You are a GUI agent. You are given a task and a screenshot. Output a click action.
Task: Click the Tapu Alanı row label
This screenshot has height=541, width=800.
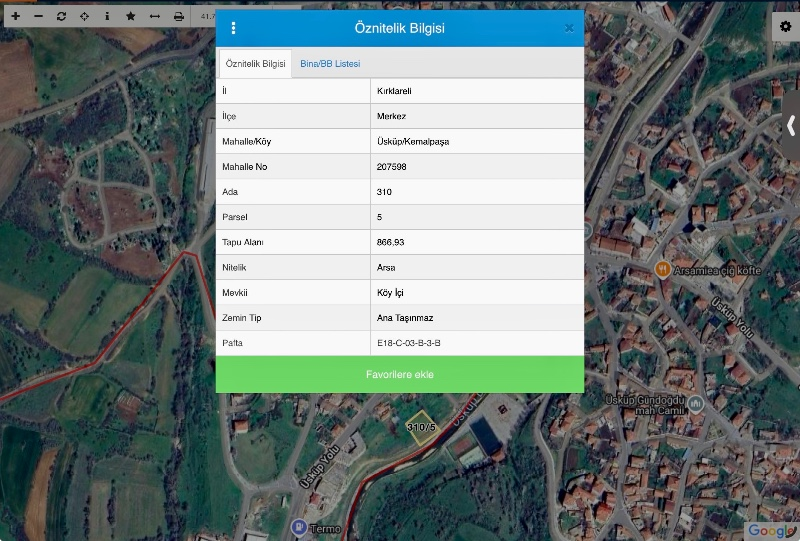click(242, 242)
